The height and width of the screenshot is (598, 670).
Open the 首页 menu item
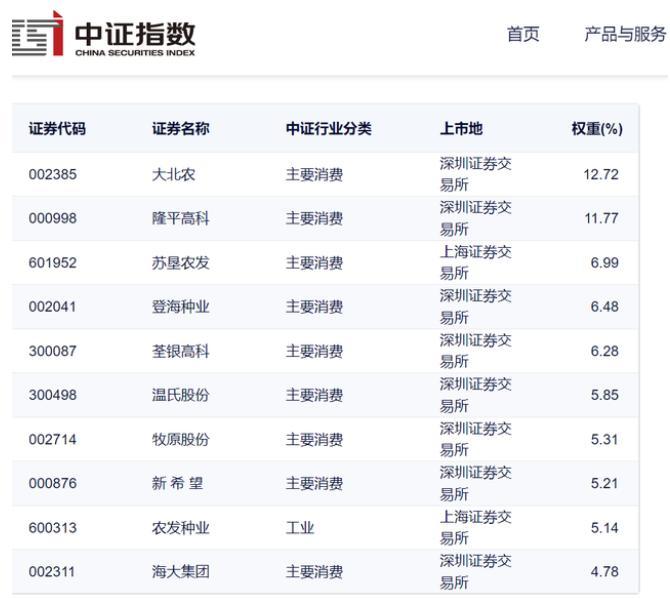pos(523,35)
